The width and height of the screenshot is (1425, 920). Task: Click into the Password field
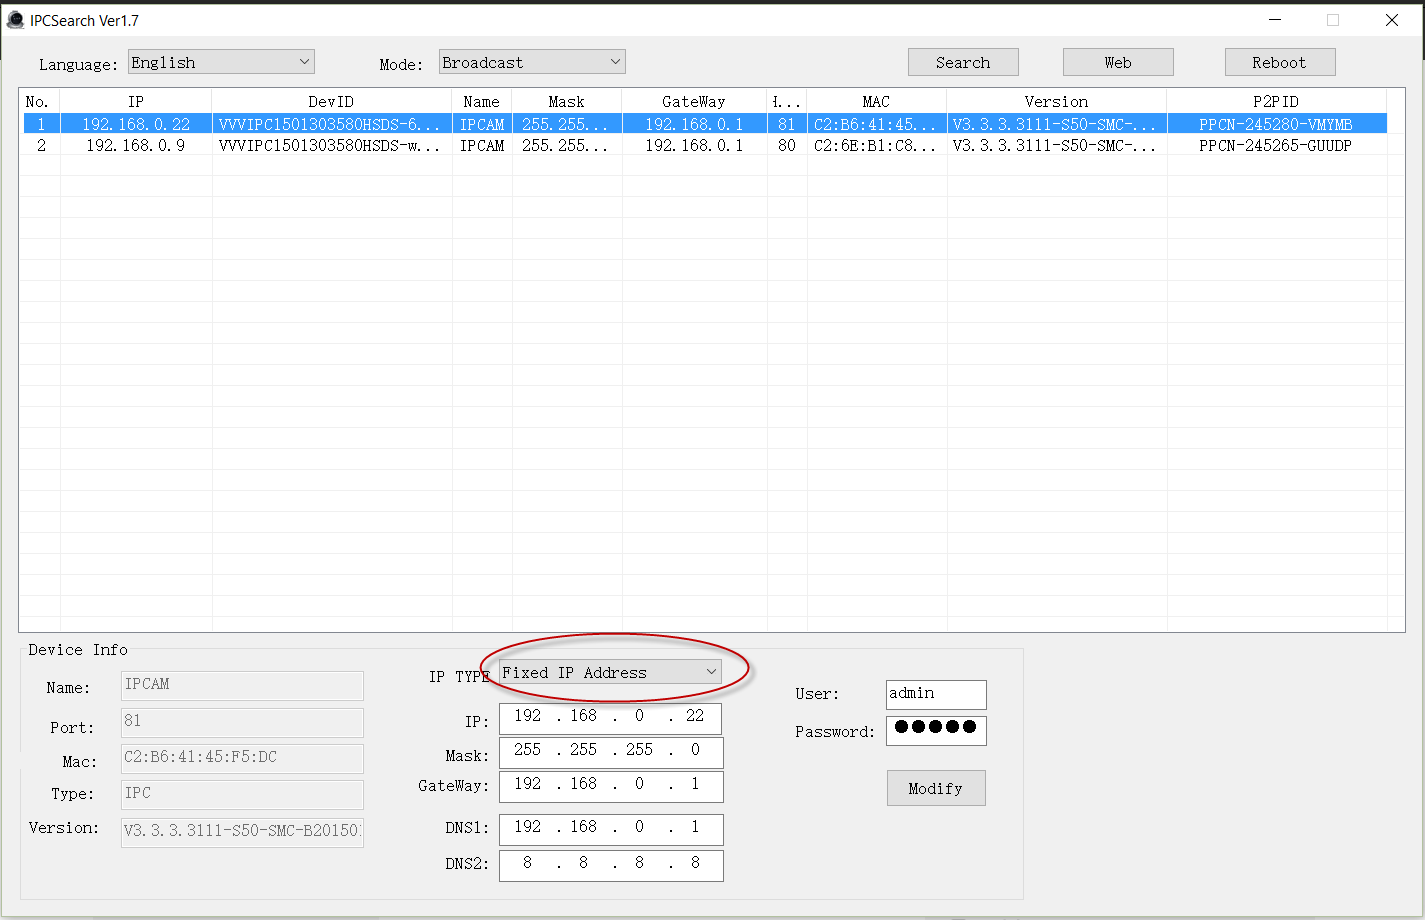(936, 730)
